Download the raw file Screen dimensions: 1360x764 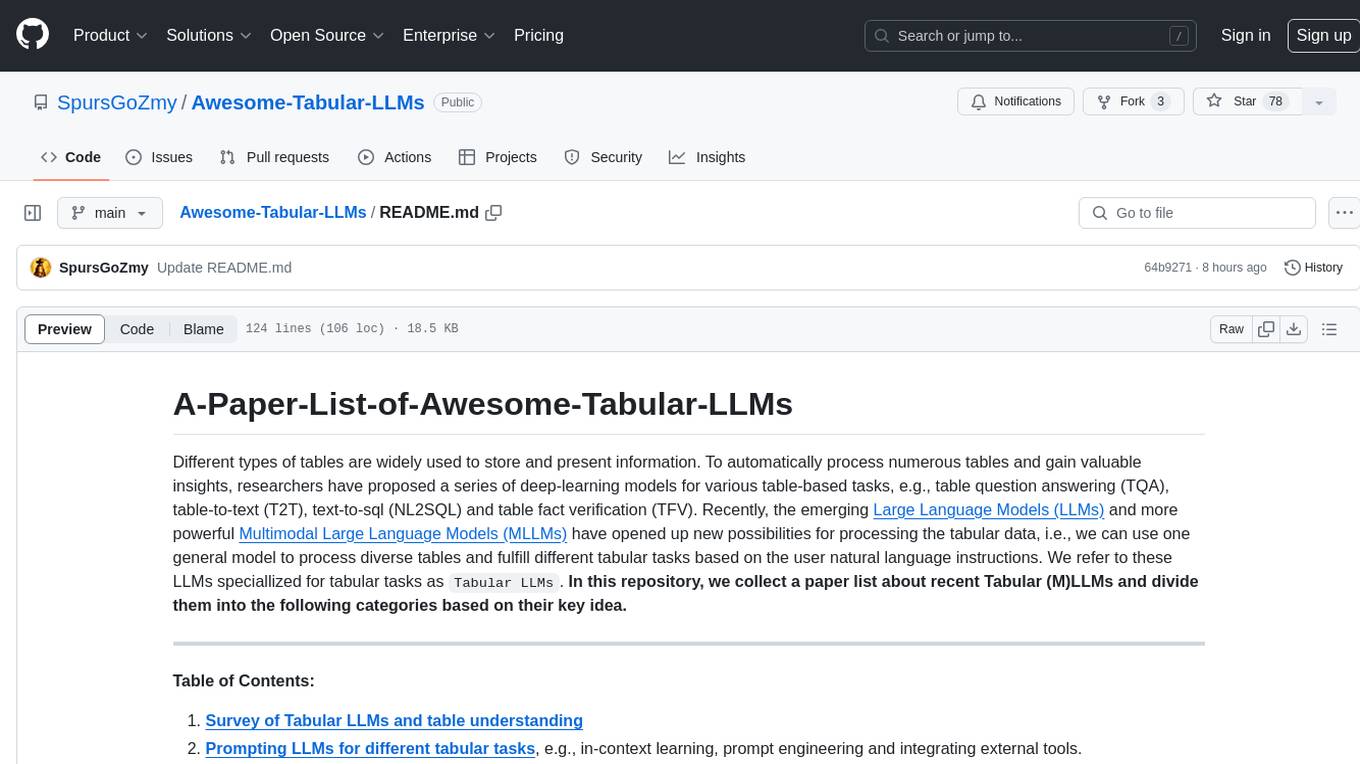1293,329
